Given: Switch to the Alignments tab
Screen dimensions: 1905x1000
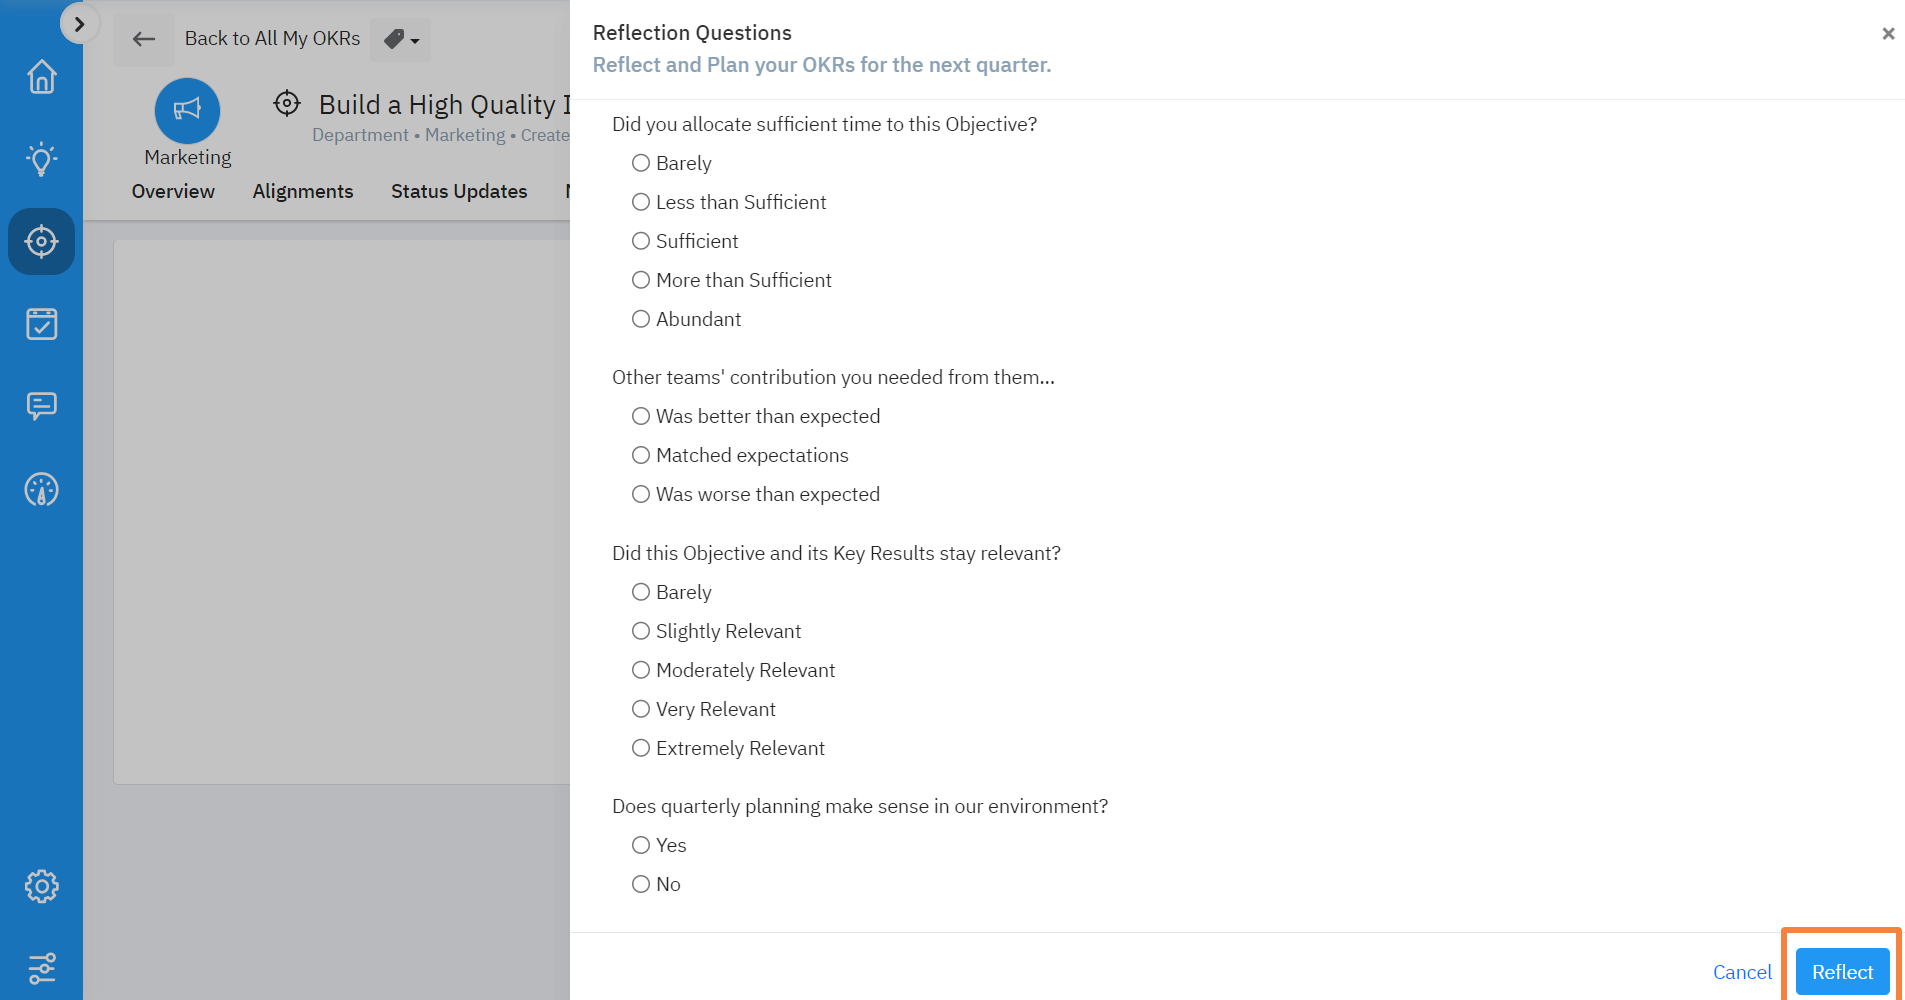Looking at the screenshot, I should (303, 191).
